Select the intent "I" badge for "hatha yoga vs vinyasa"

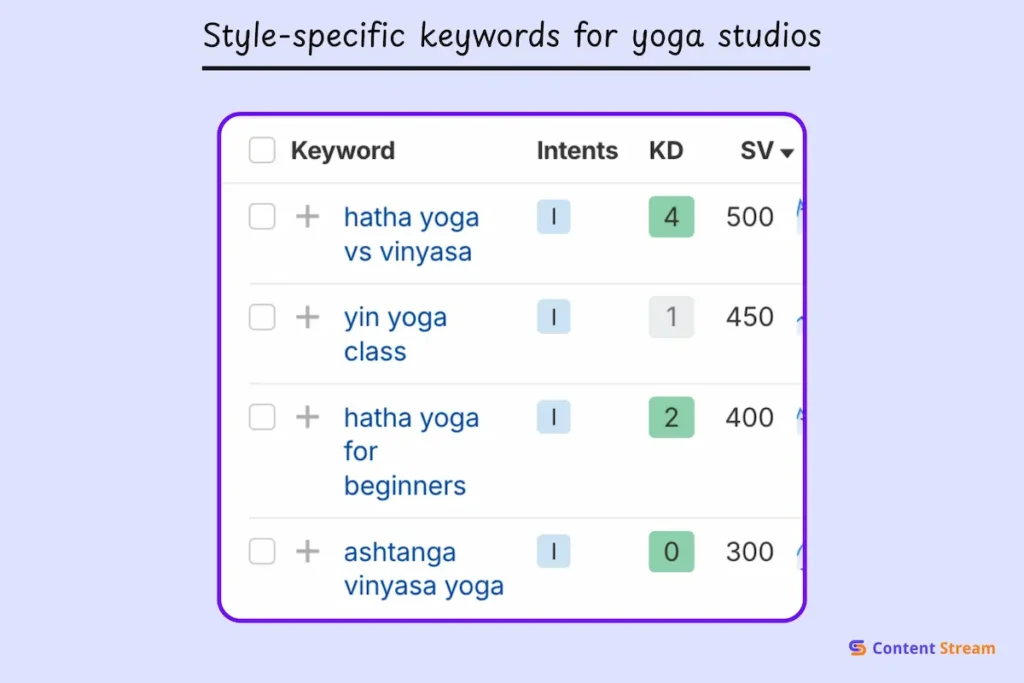pyautogui.click(x=553, y=217)
